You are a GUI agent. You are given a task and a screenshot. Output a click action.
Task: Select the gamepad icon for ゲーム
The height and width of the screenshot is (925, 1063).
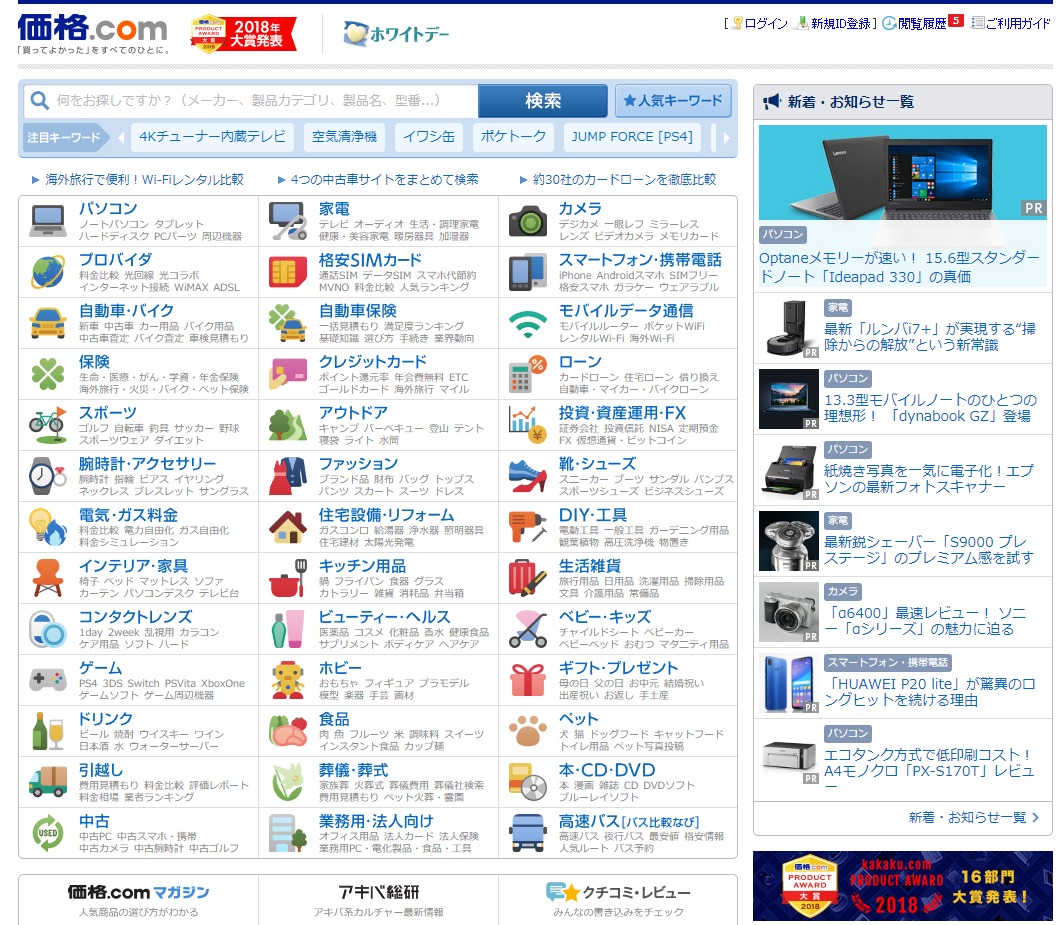point(47,679)
